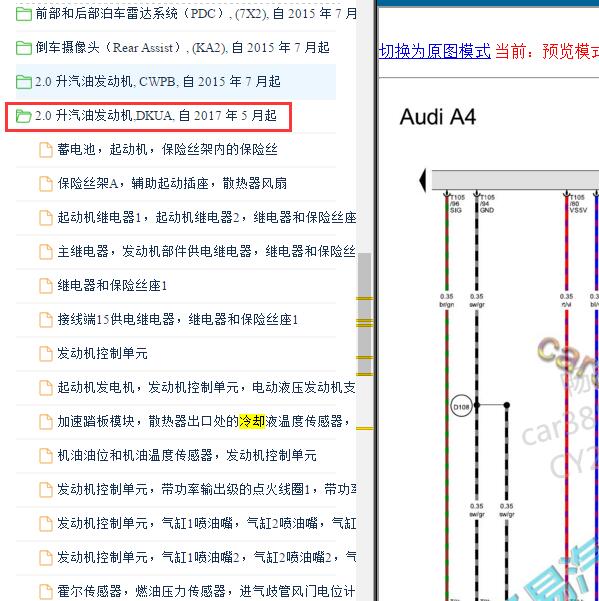Click the left arrow on diagram bar
Image resolution: width=599 pixels, height=601 pixels.
(423, 180)
